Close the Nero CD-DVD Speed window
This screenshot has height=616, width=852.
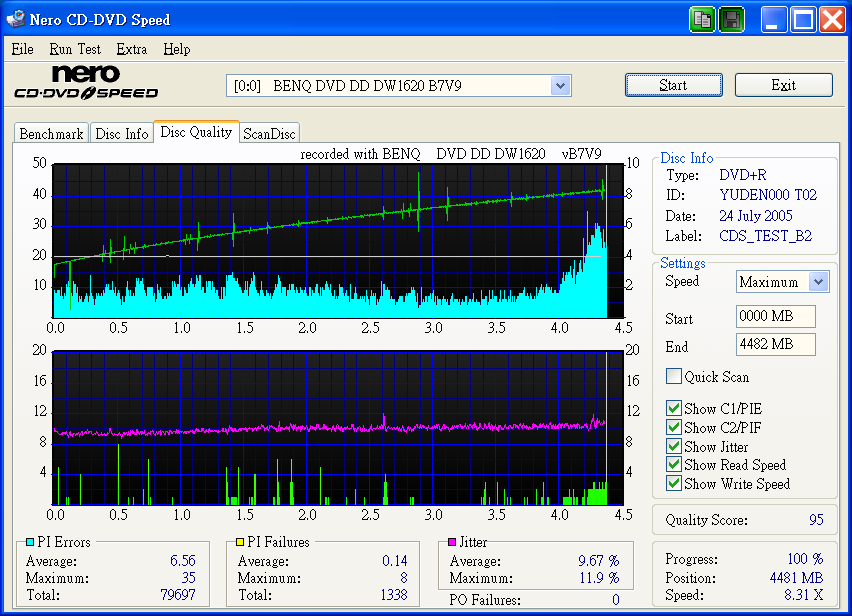point(832,20)
